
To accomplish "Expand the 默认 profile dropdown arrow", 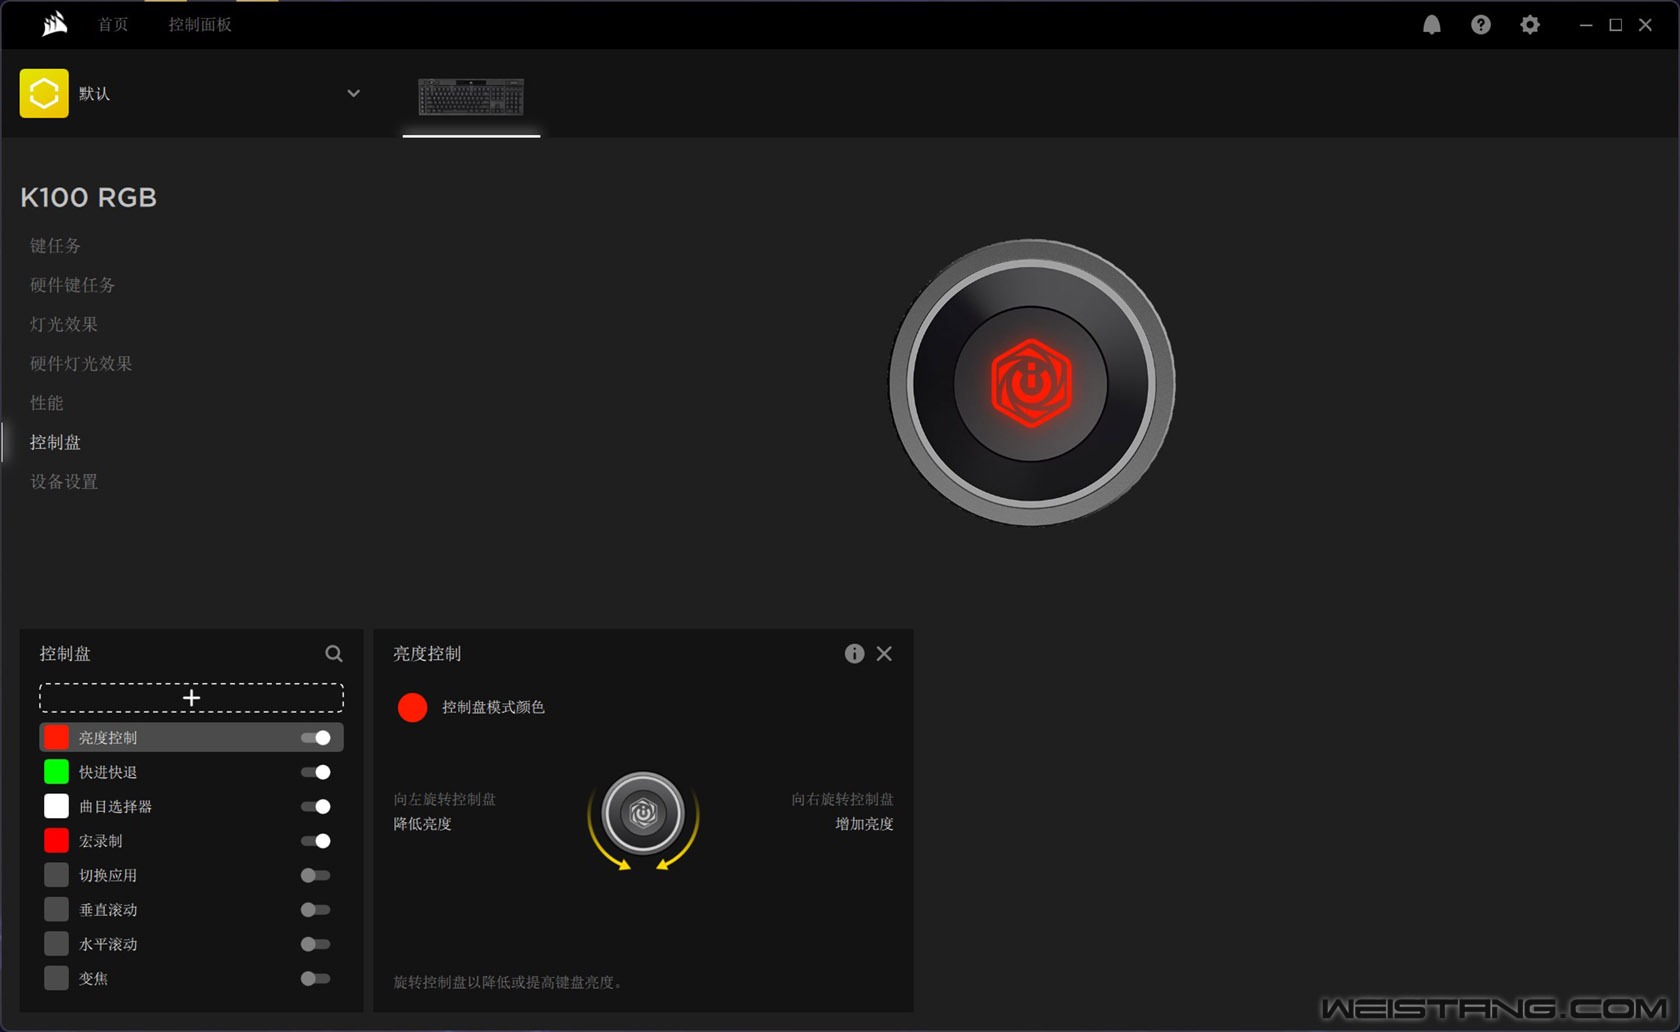I will [353, 93].
